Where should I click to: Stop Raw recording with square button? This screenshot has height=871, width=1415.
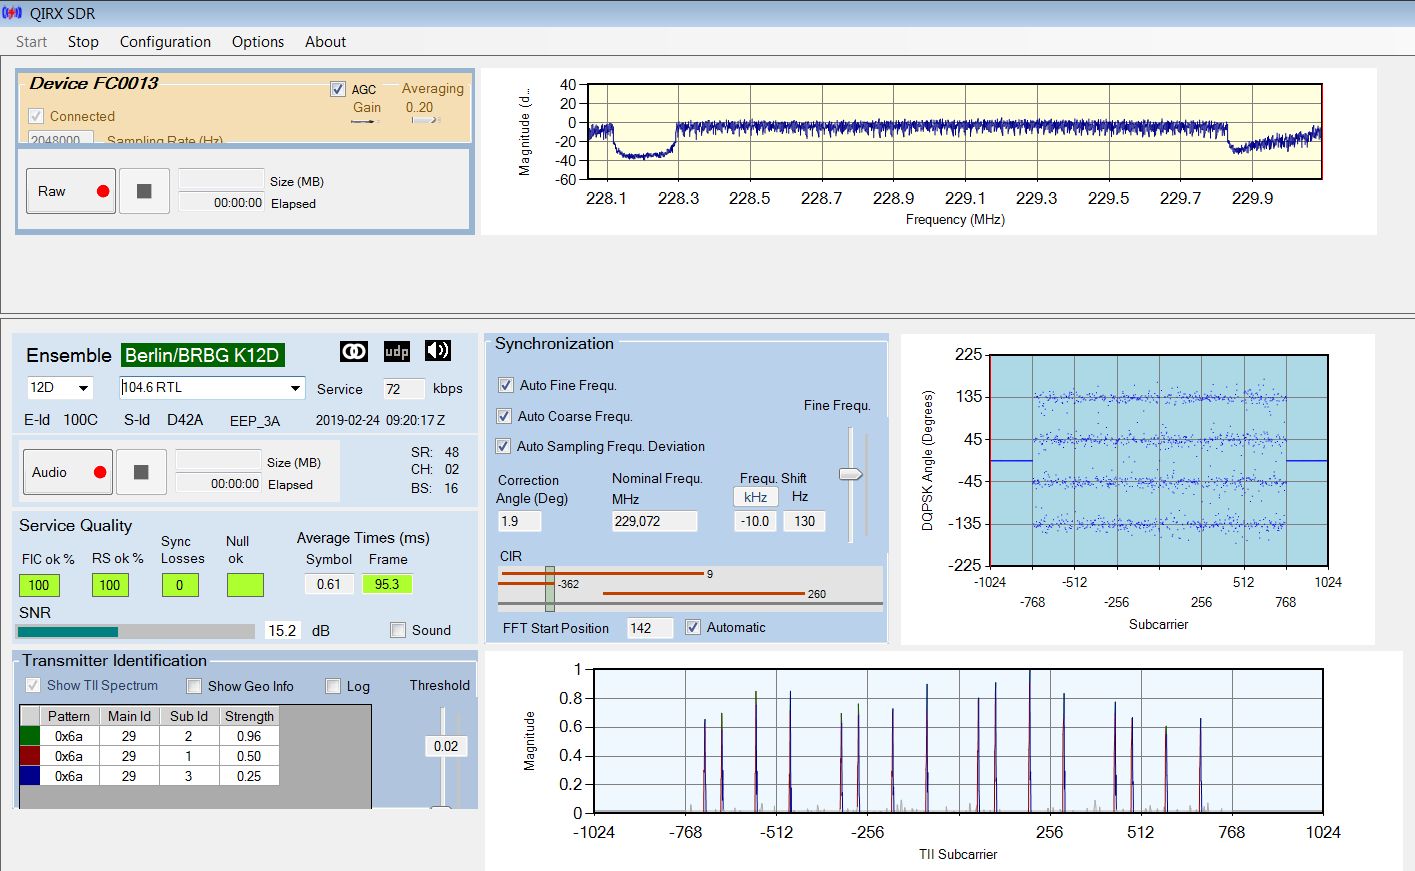pos(144,191)
